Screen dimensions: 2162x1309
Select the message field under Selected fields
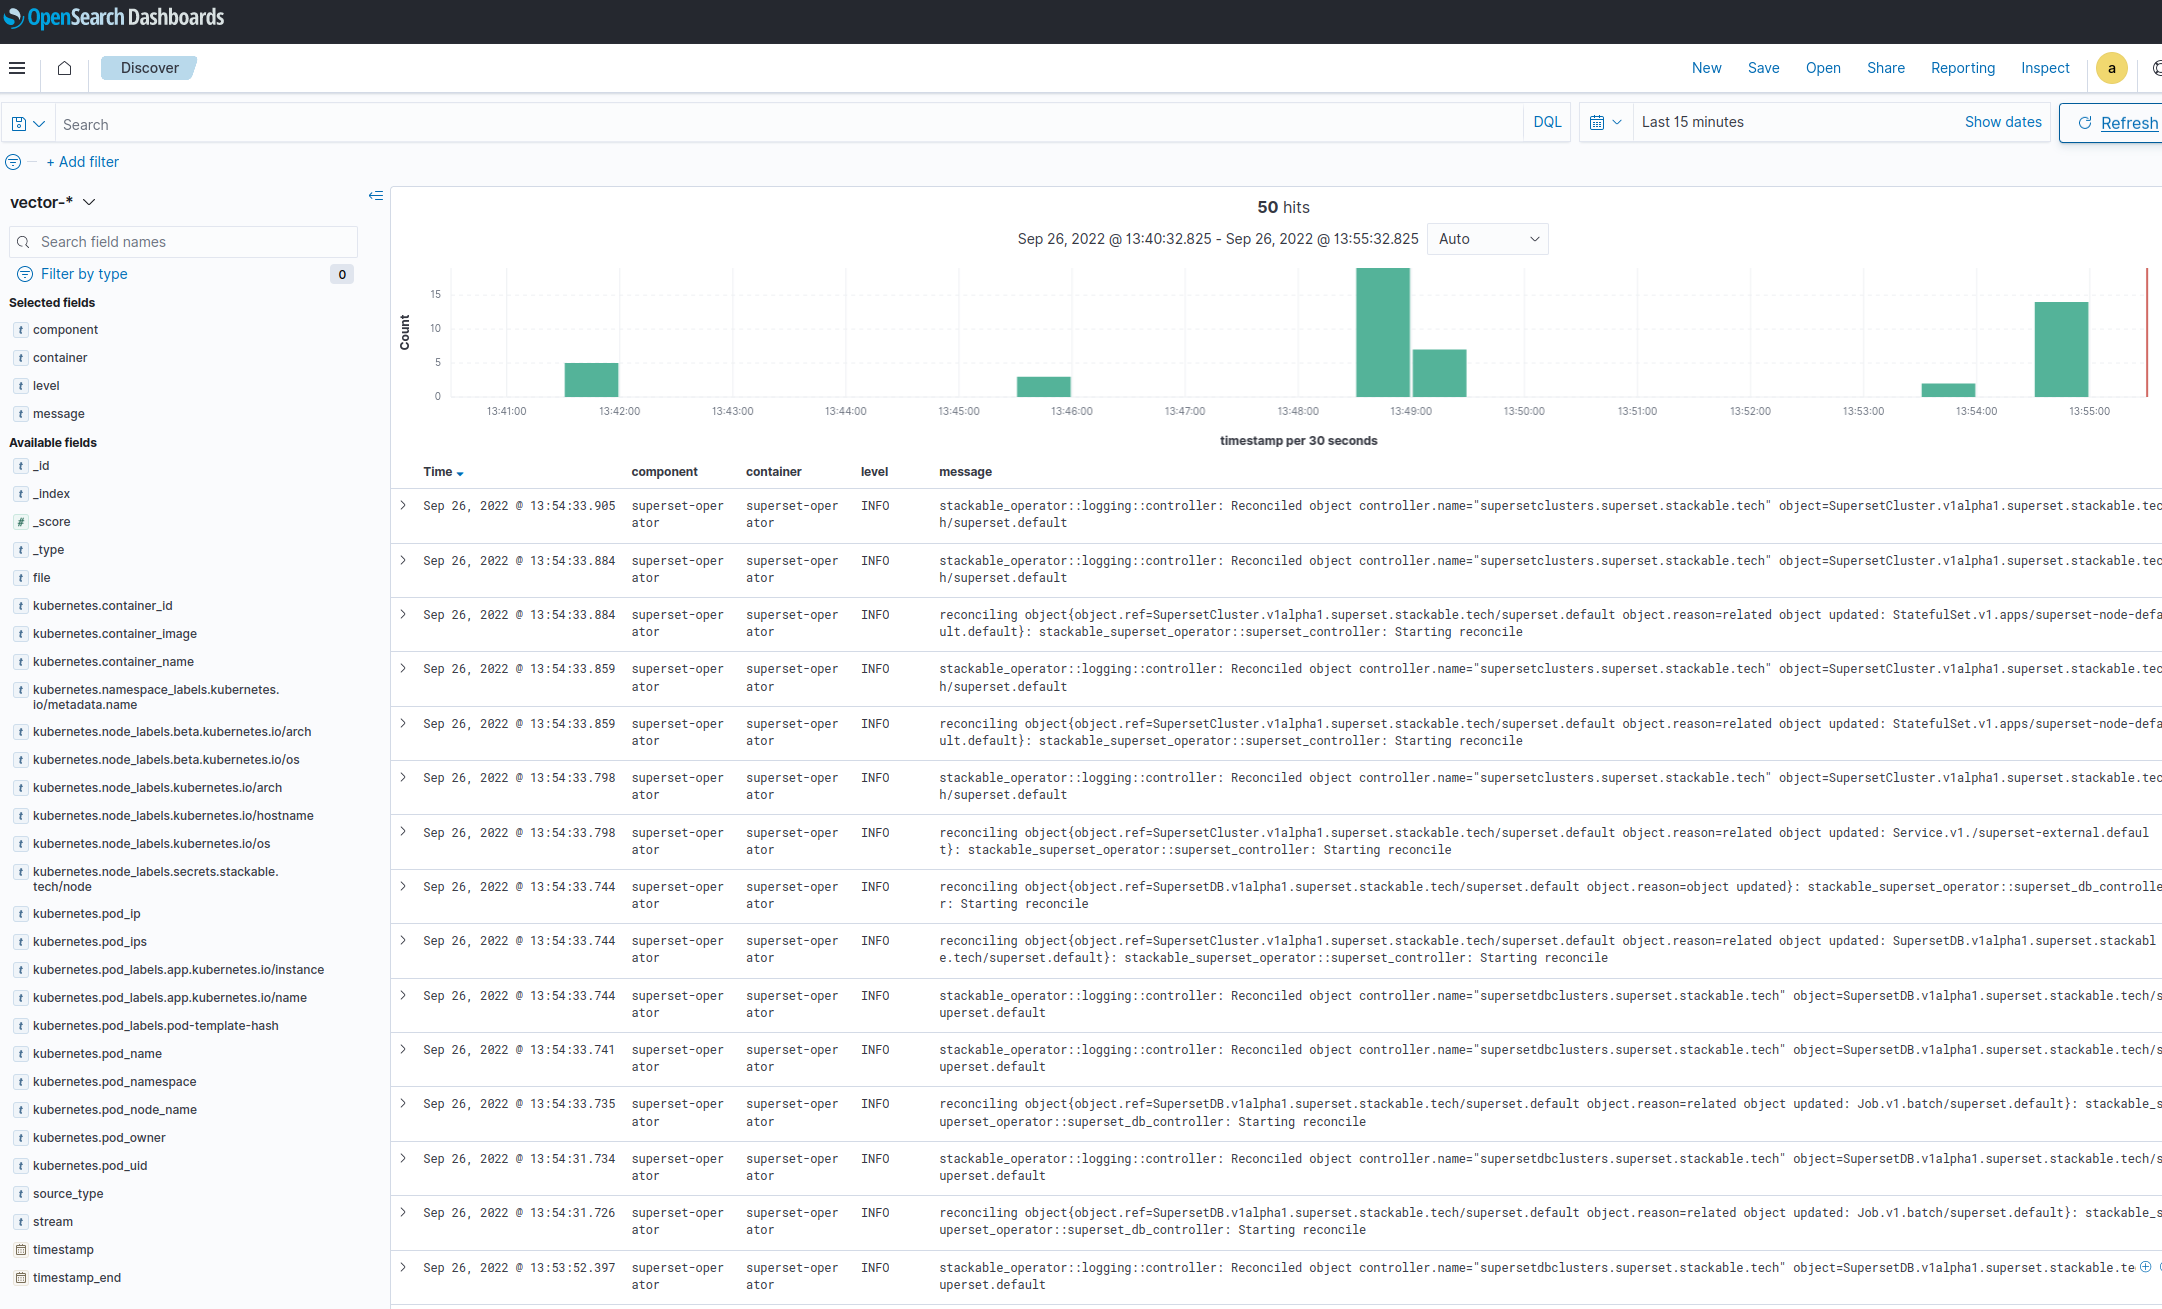[x=60, y=413]
